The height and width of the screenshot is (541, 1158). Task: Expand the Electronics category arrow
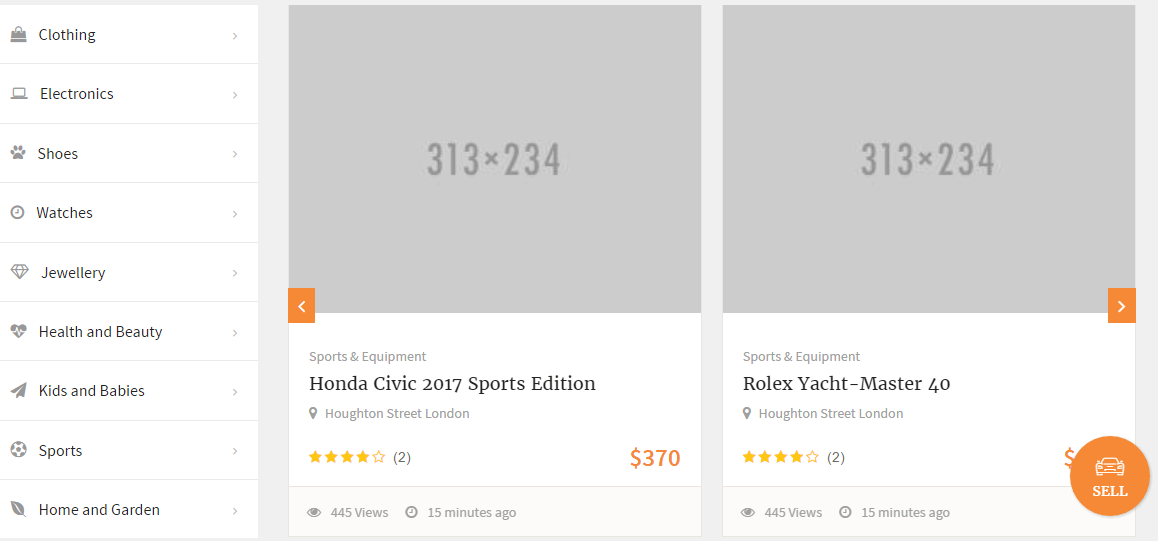(235, 95)
